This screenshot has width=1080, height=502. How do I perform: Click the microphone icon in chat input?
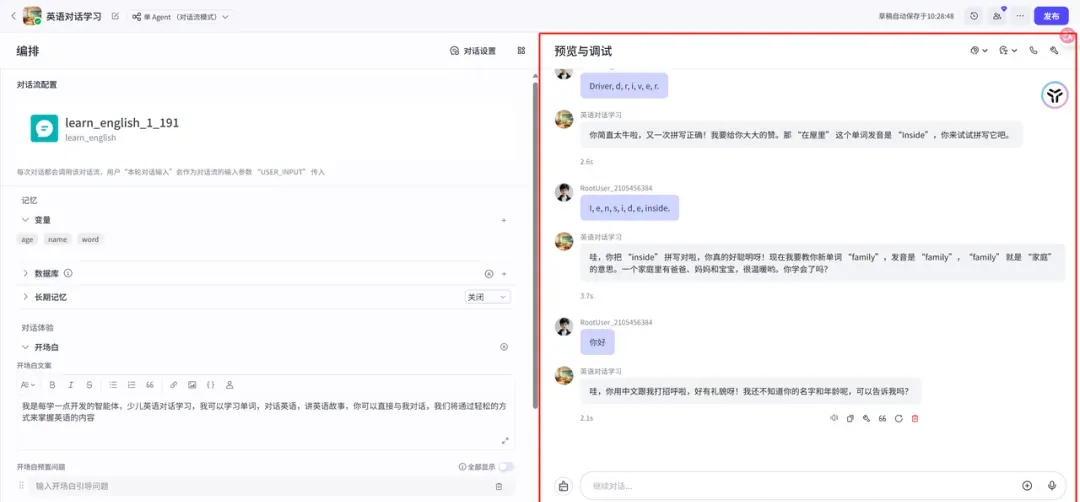pyautogui.click(x=1052, y=485)
